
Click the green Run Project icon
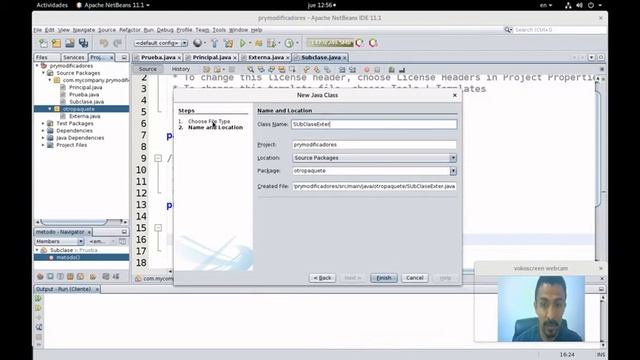click(243, 43)
